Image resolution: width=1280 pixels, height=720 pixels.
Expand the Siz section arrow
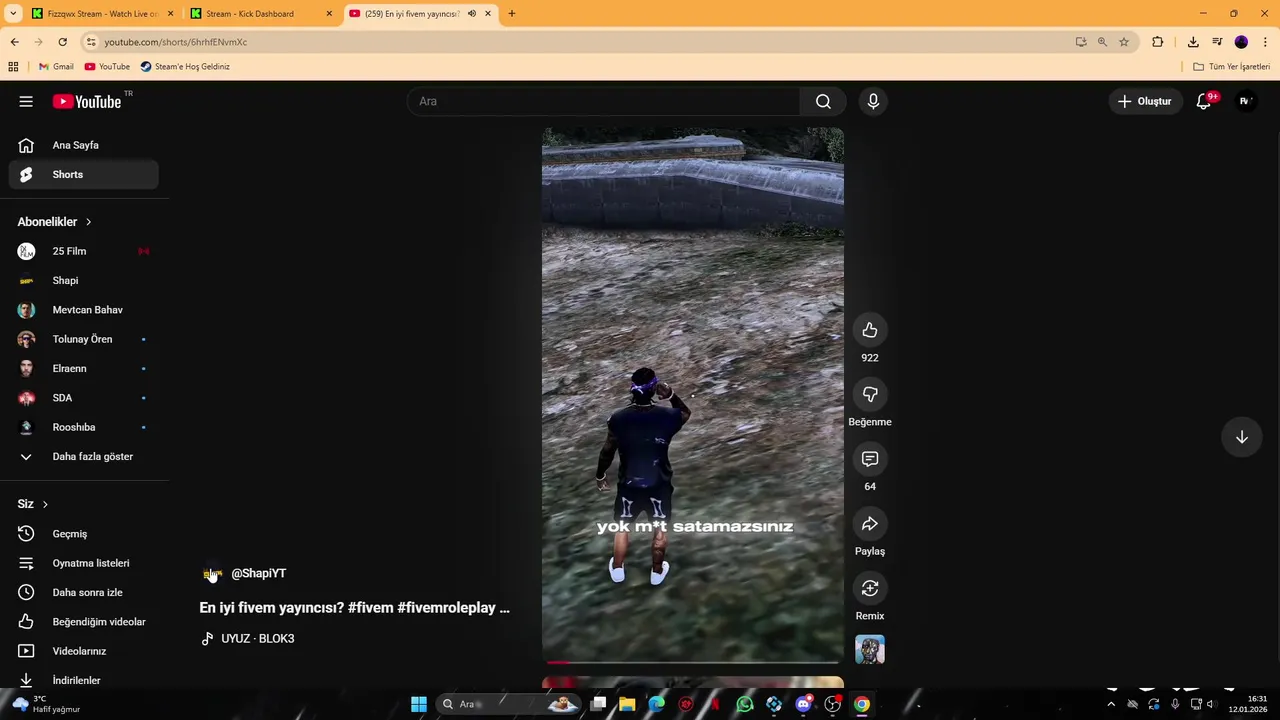[x=45, y=504]
